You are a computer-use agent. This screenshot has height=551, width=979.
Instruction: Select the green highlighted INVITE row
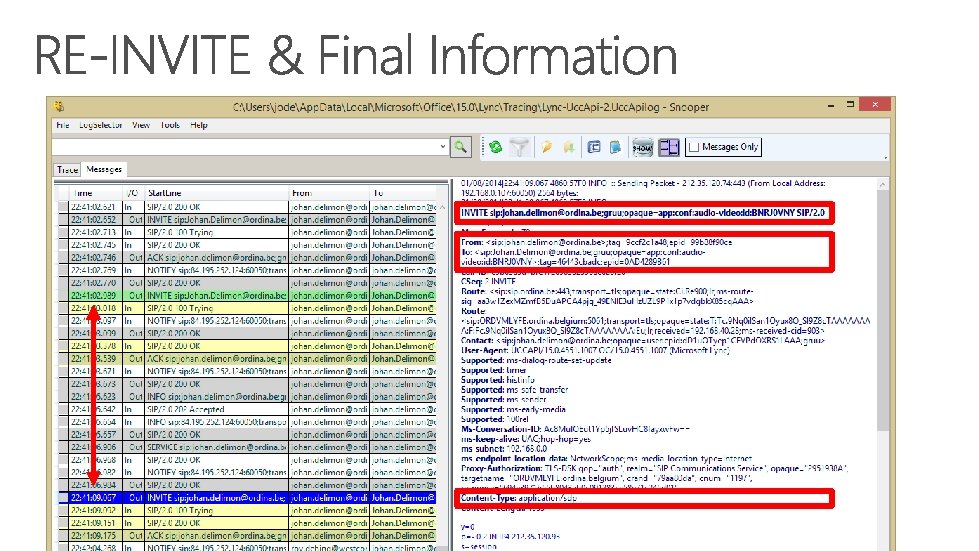[247, 296]
